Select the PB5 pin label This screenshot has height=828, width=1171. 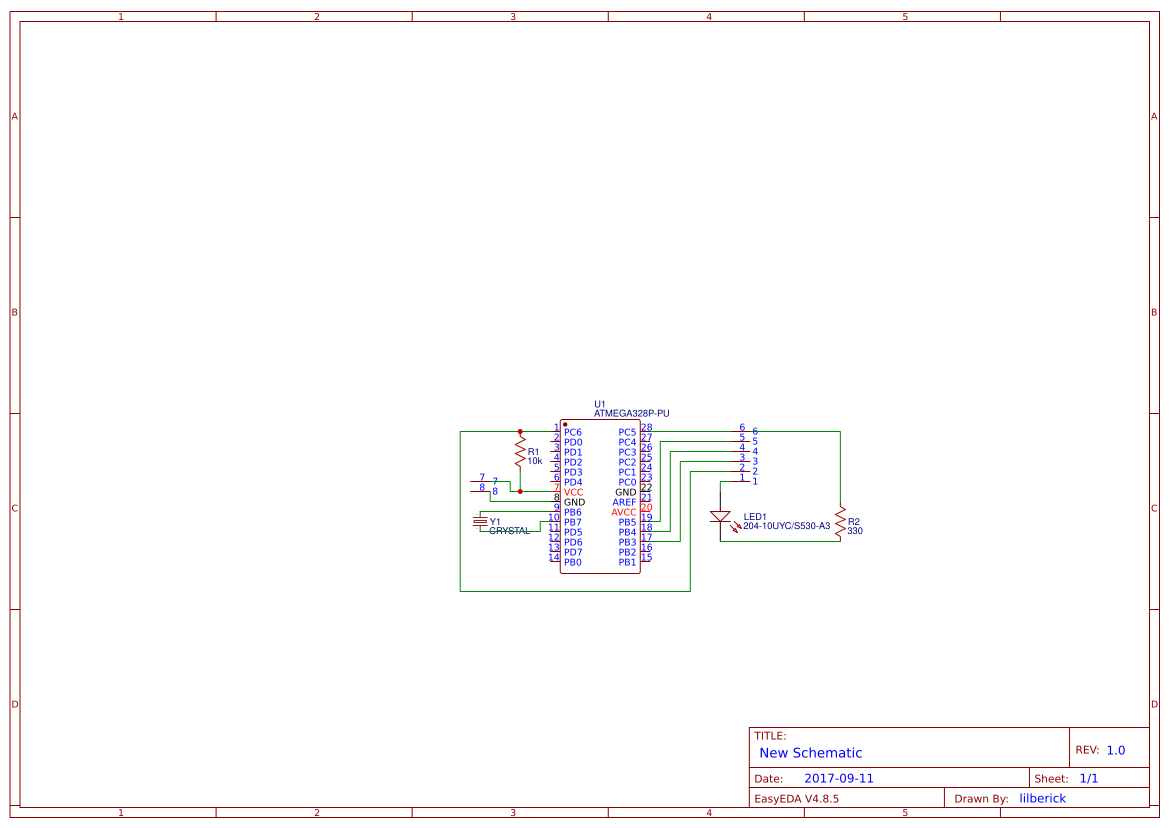coord(627,522)
